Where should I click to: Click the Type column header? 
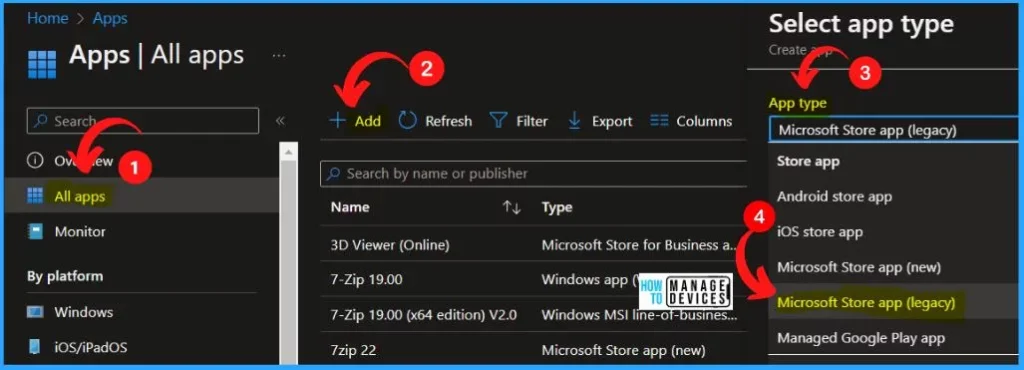(x=557, y=208)
